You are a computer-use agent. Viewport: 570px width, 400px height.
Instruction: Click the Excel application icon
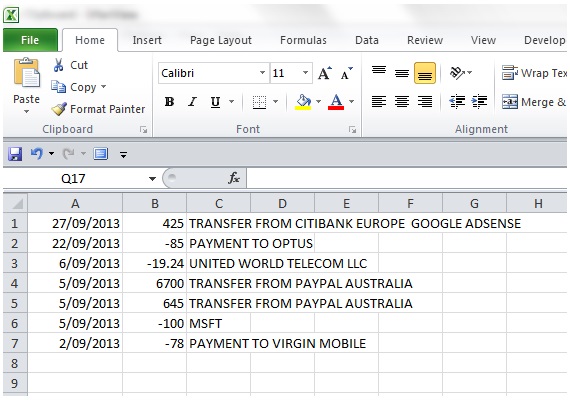(x=11, y=15)
